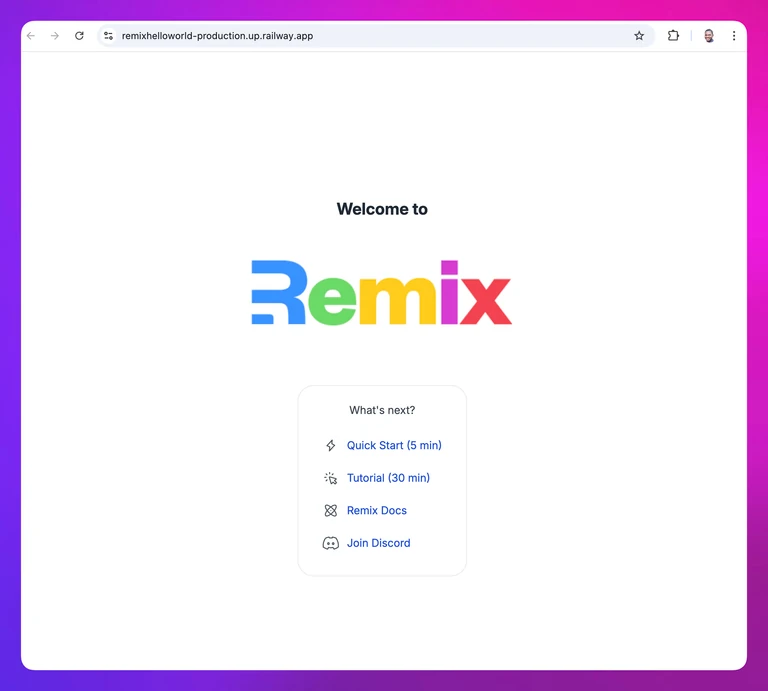This screenshot has height=691, width=768.
Task: Click the colorful Remix logo
Action: (382, 292)
